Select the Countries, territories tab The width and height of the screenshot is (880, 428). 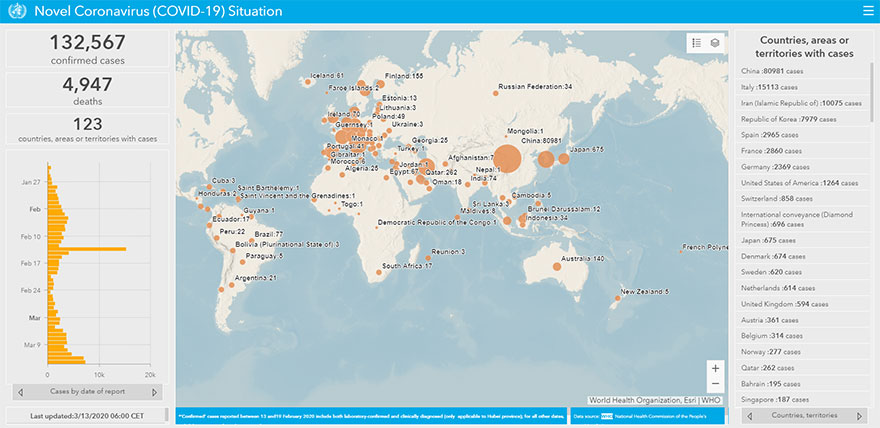803,414
